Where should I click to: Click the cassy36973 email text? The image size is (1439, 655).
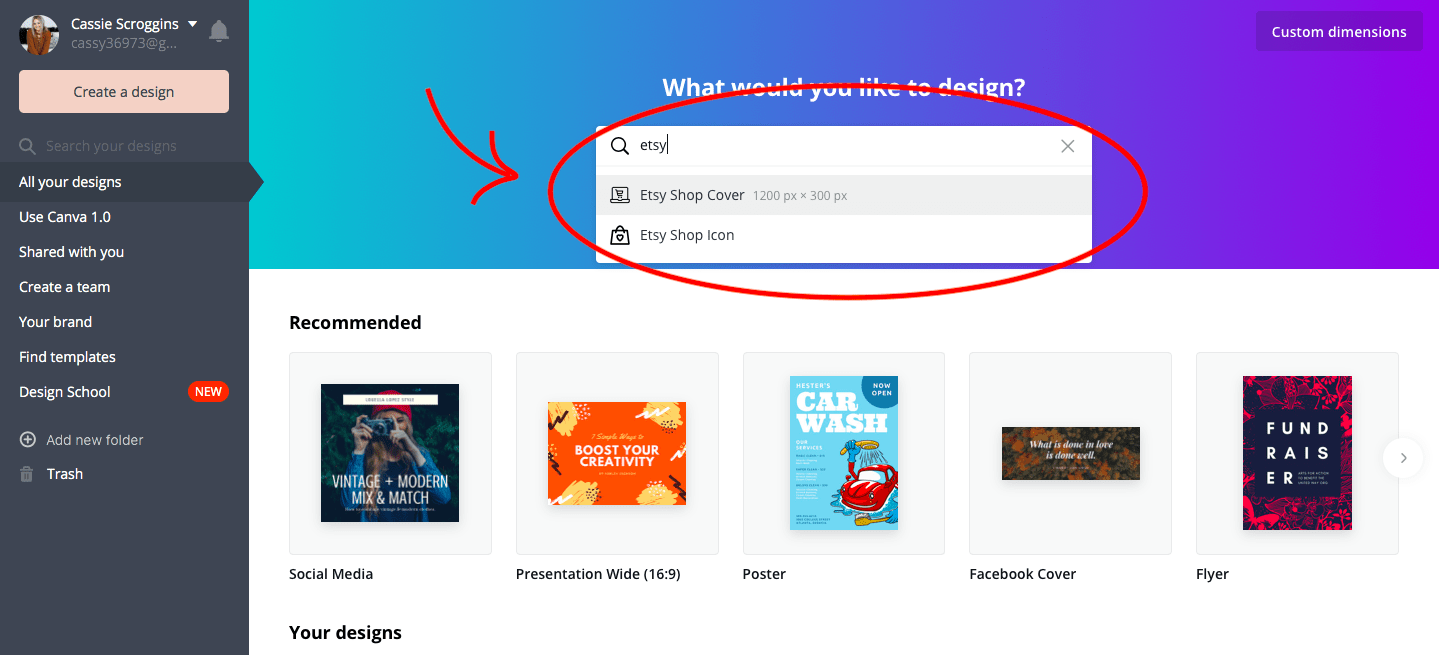pos(124,44)
